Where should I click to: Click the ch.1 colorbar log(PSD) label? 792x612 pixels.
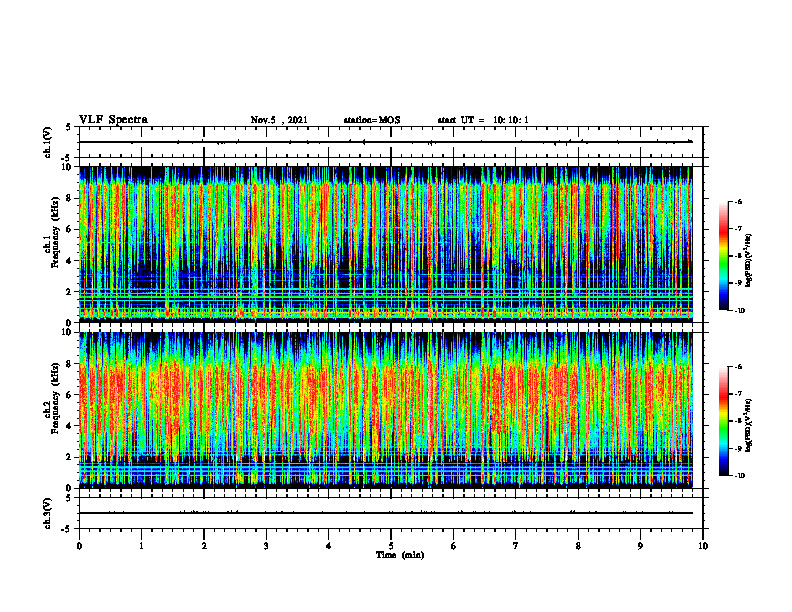[x=749, y=260]
